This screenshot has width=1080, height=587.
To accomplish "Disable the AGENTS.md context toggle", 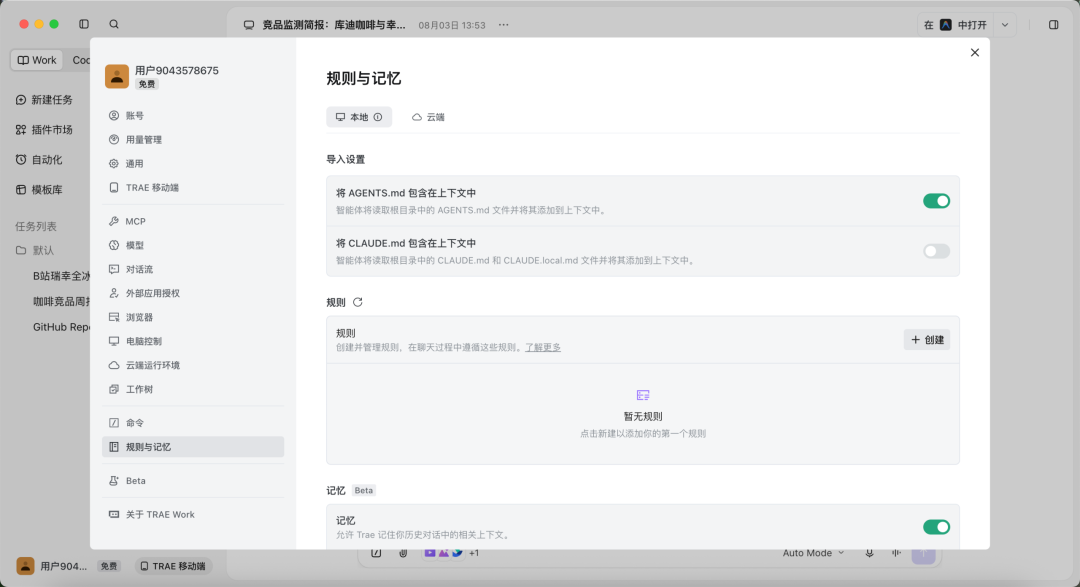I will click(x=936, y=201).
